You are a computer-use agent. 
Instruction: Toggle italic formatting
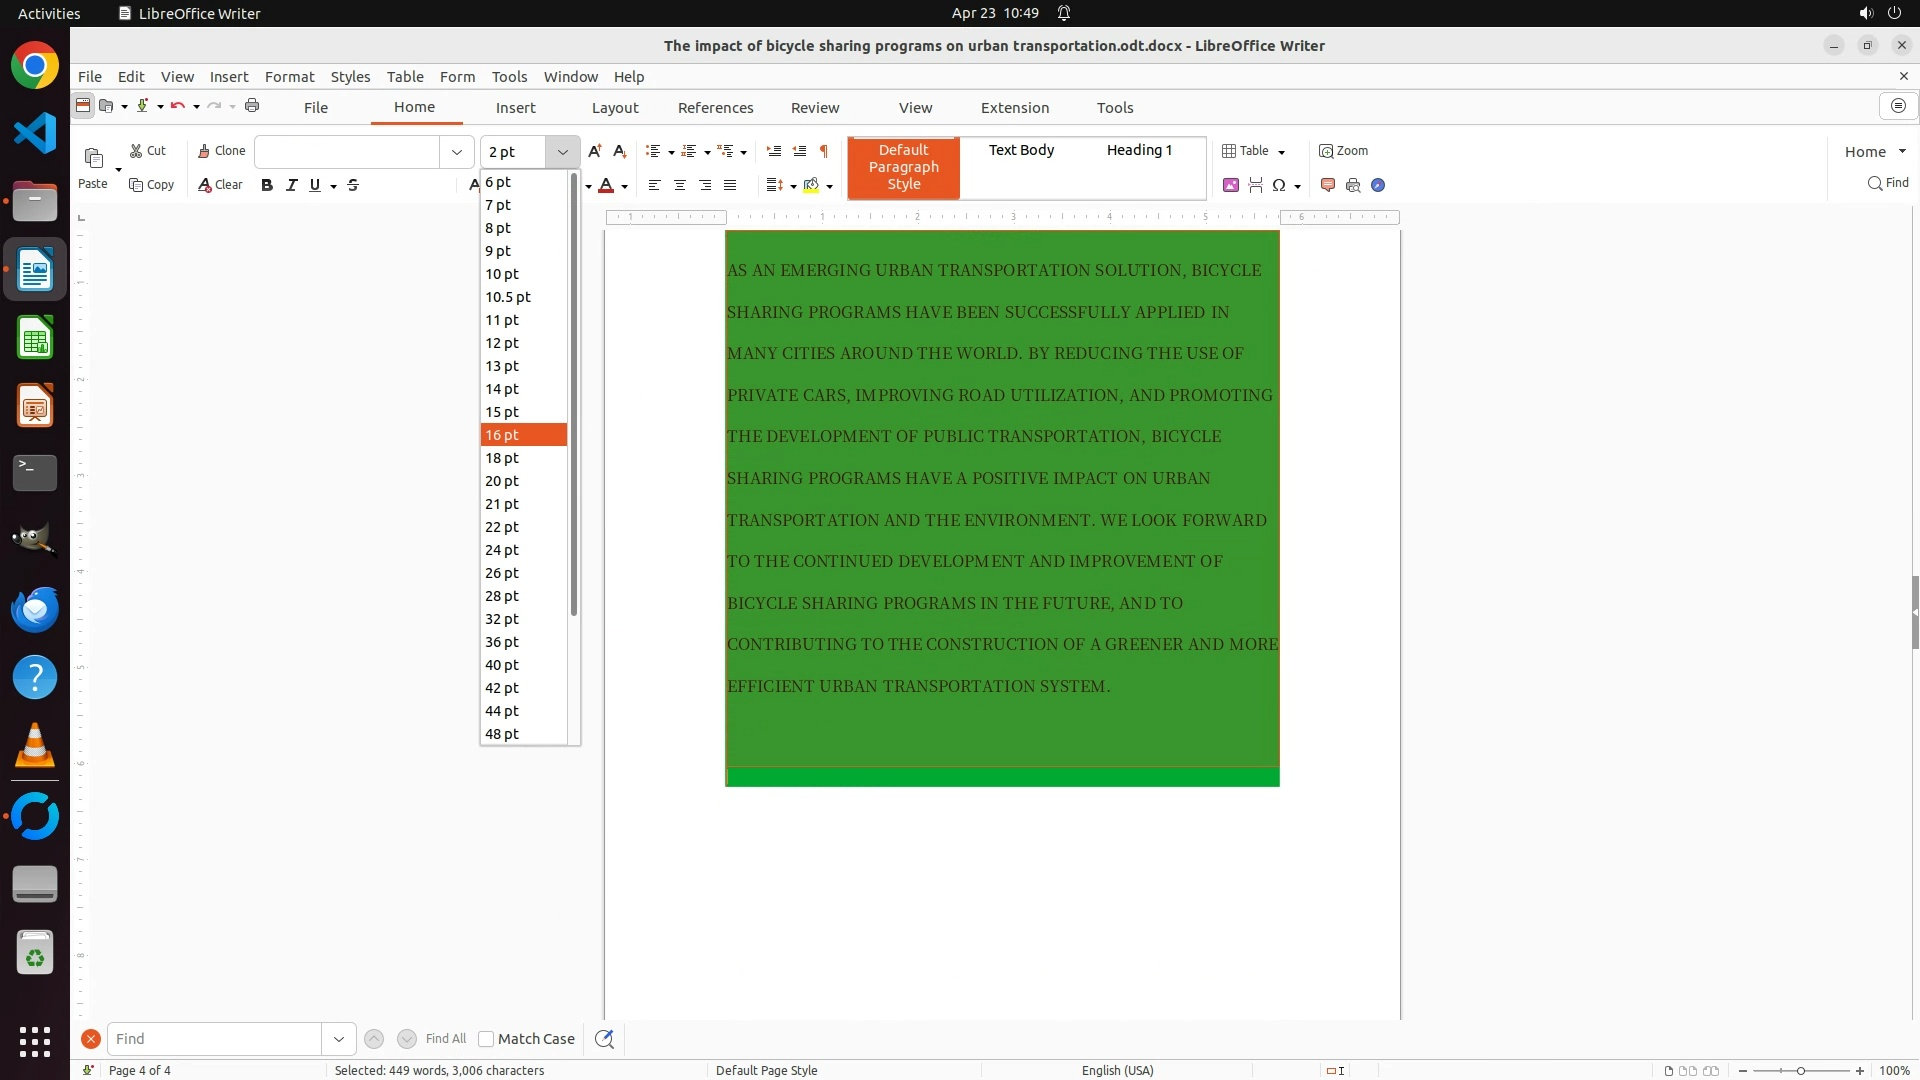click(292, 185)
